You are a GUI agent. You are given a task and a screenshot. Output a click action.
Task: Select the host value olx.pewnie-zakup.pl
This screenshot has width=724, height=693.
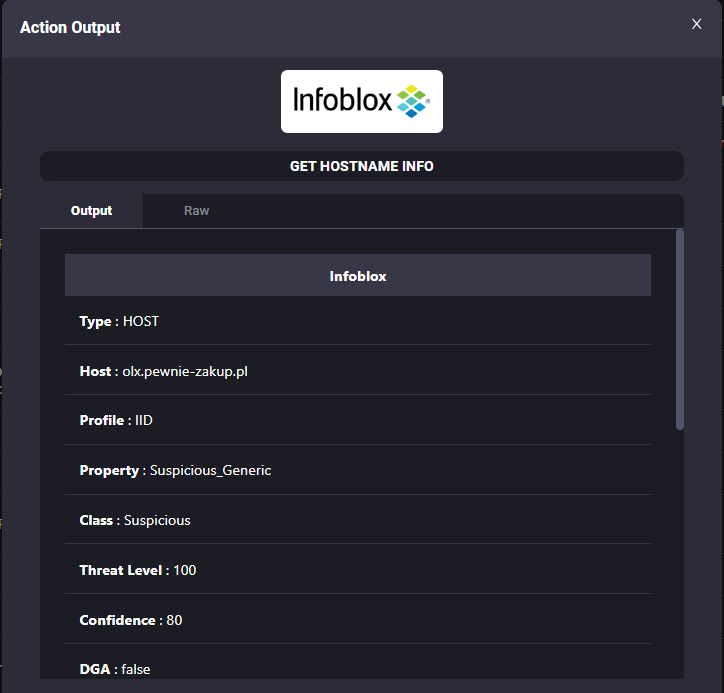point(185,371)
